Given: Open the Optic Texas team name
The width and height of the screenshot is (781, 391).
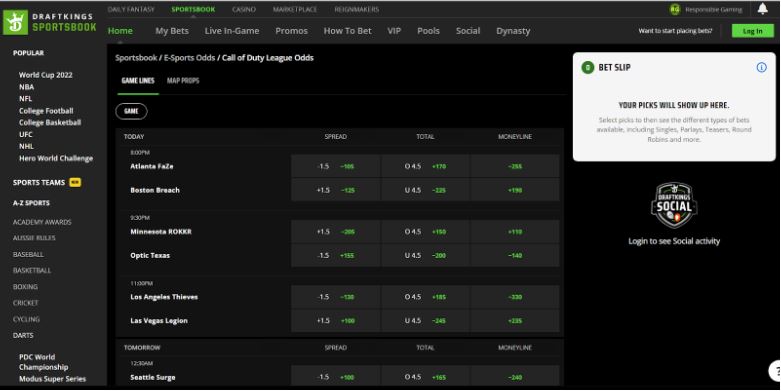Looking at the screenshot, I should tap(150, 256).
